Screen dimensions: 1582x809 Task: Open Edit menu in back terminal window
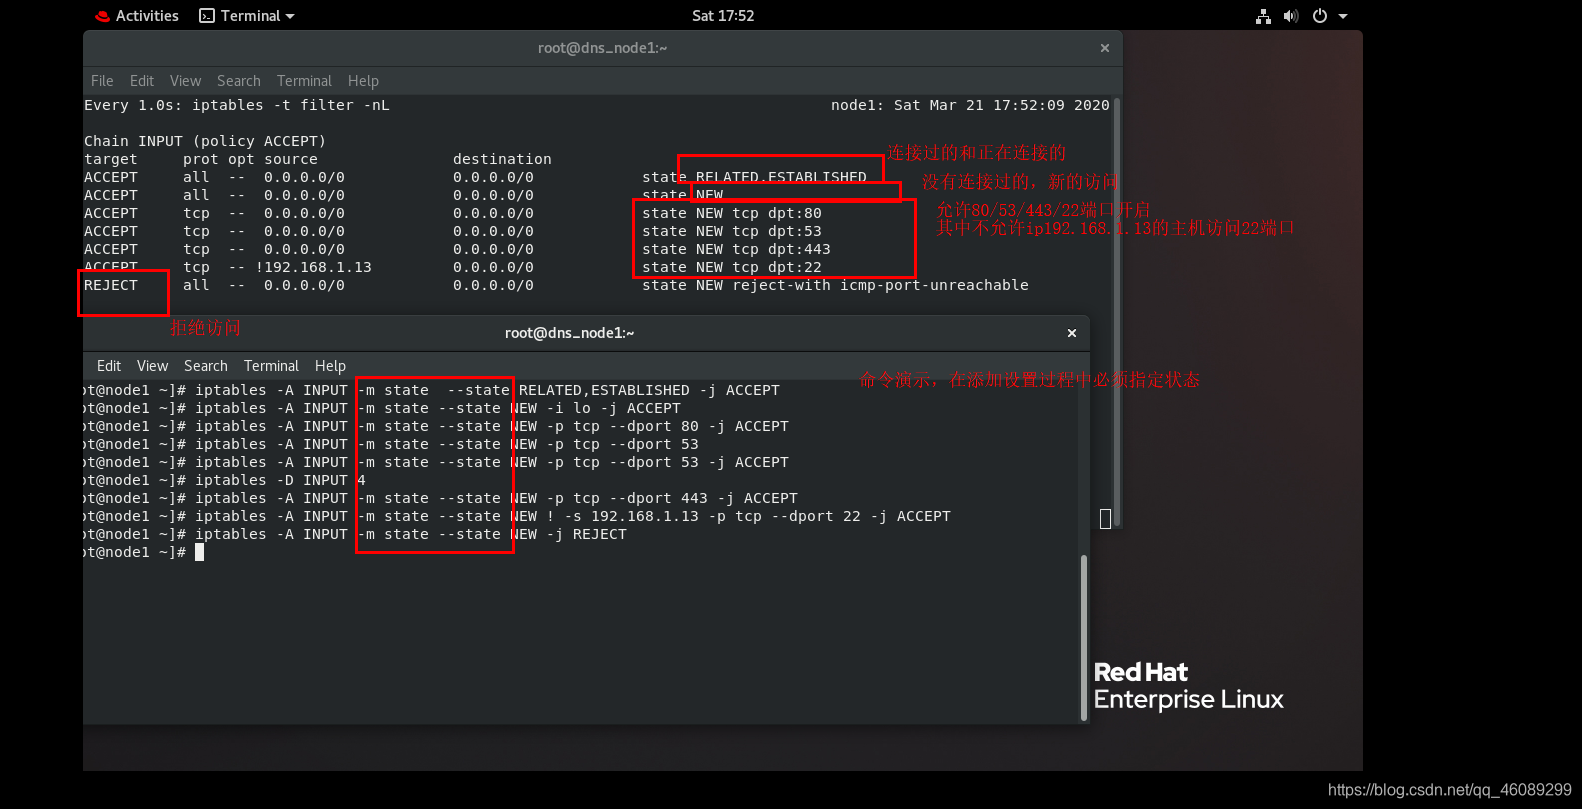tap(142, 81)
